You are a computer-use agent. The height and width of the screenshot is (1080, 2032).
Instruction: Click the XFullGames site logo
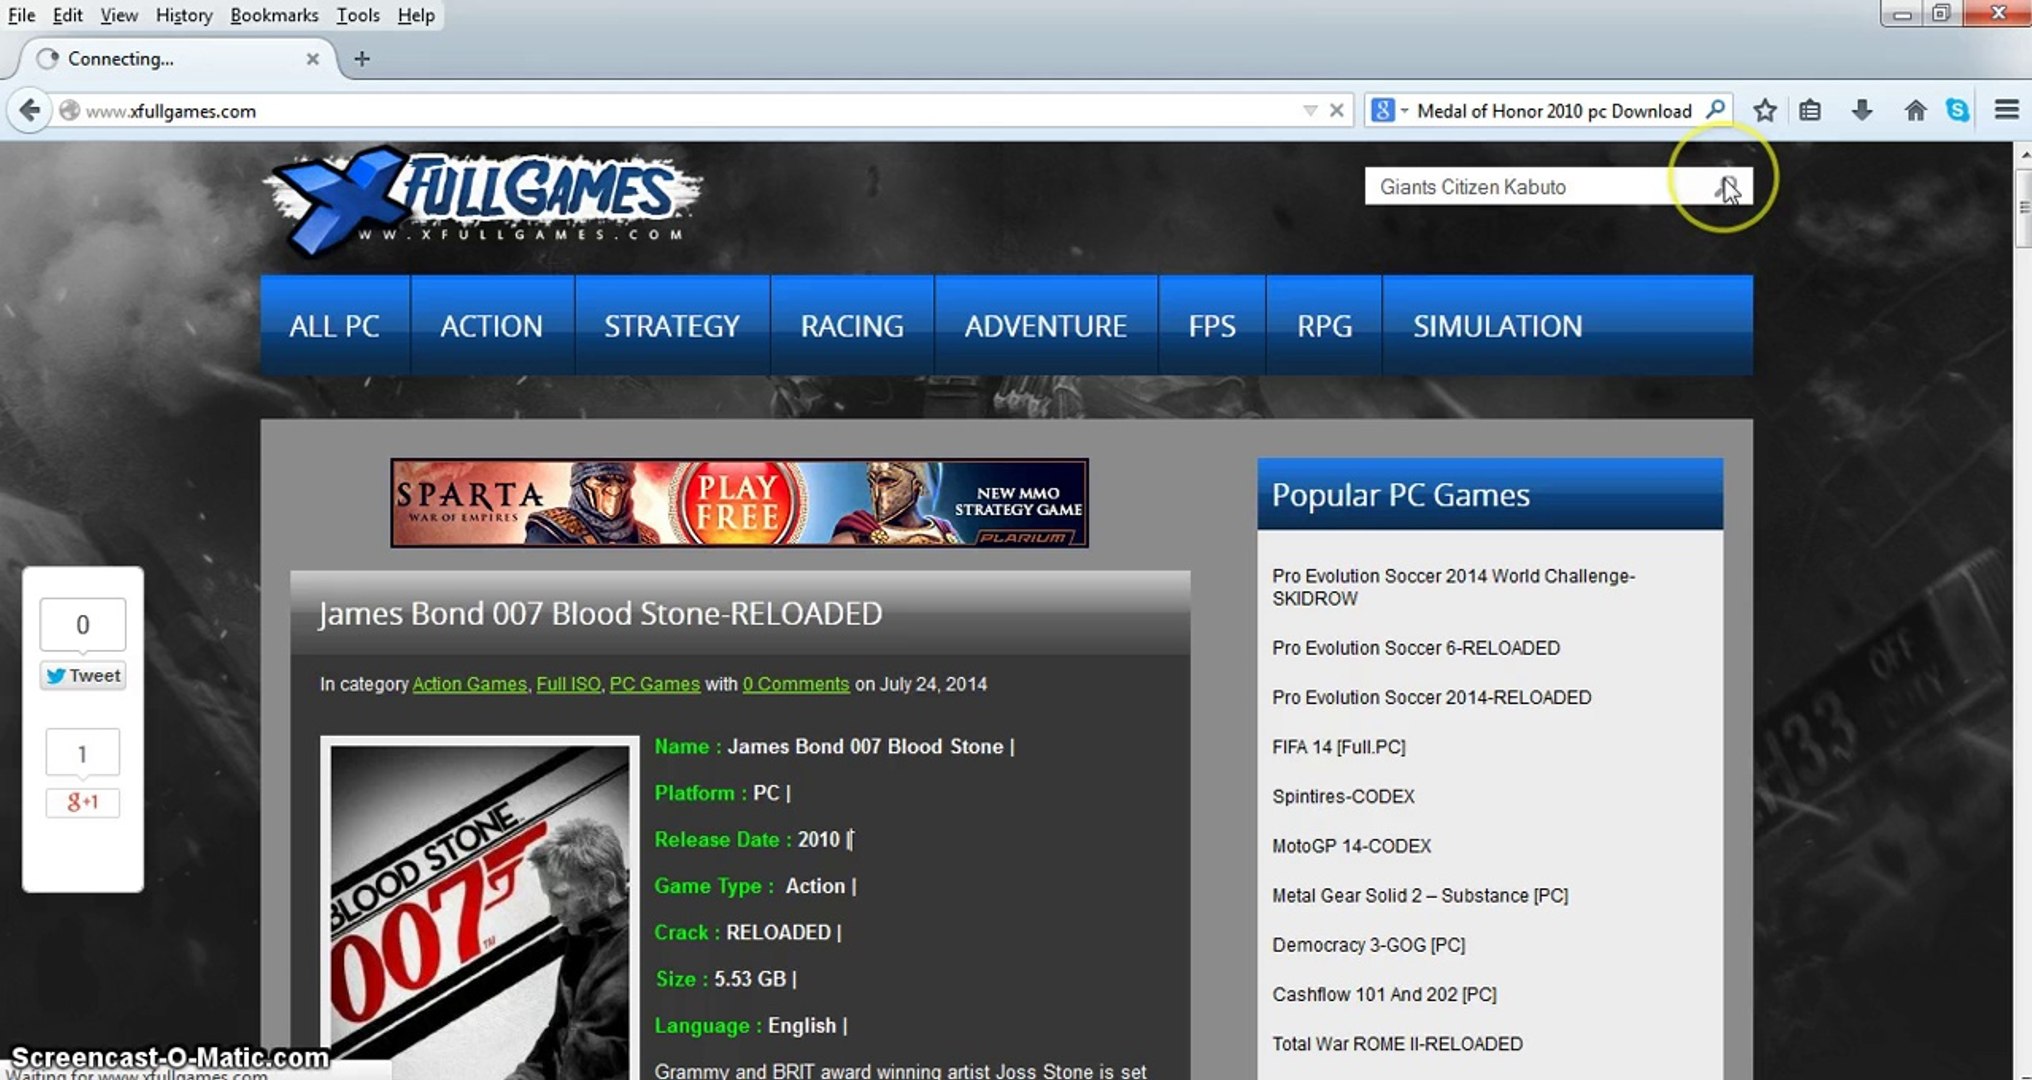484,201
